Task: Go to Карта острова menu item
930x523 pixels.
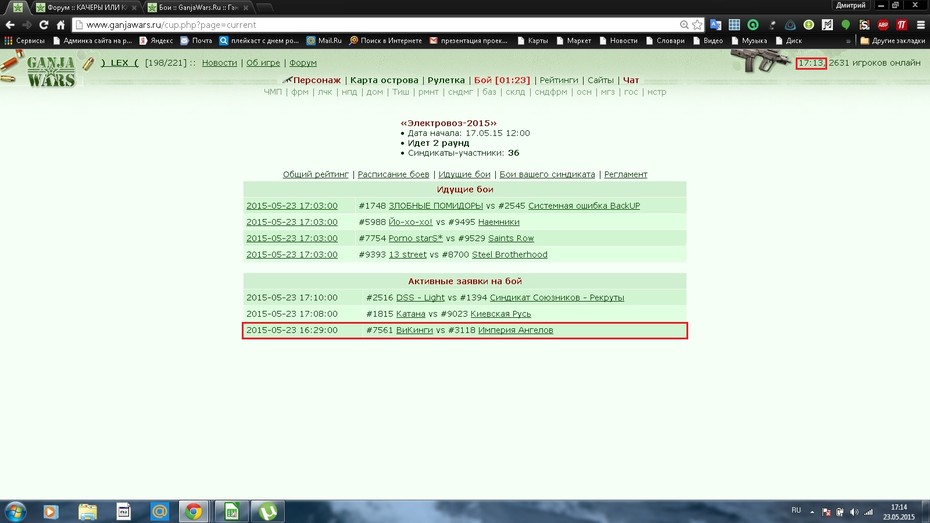Action: [384, 80]
